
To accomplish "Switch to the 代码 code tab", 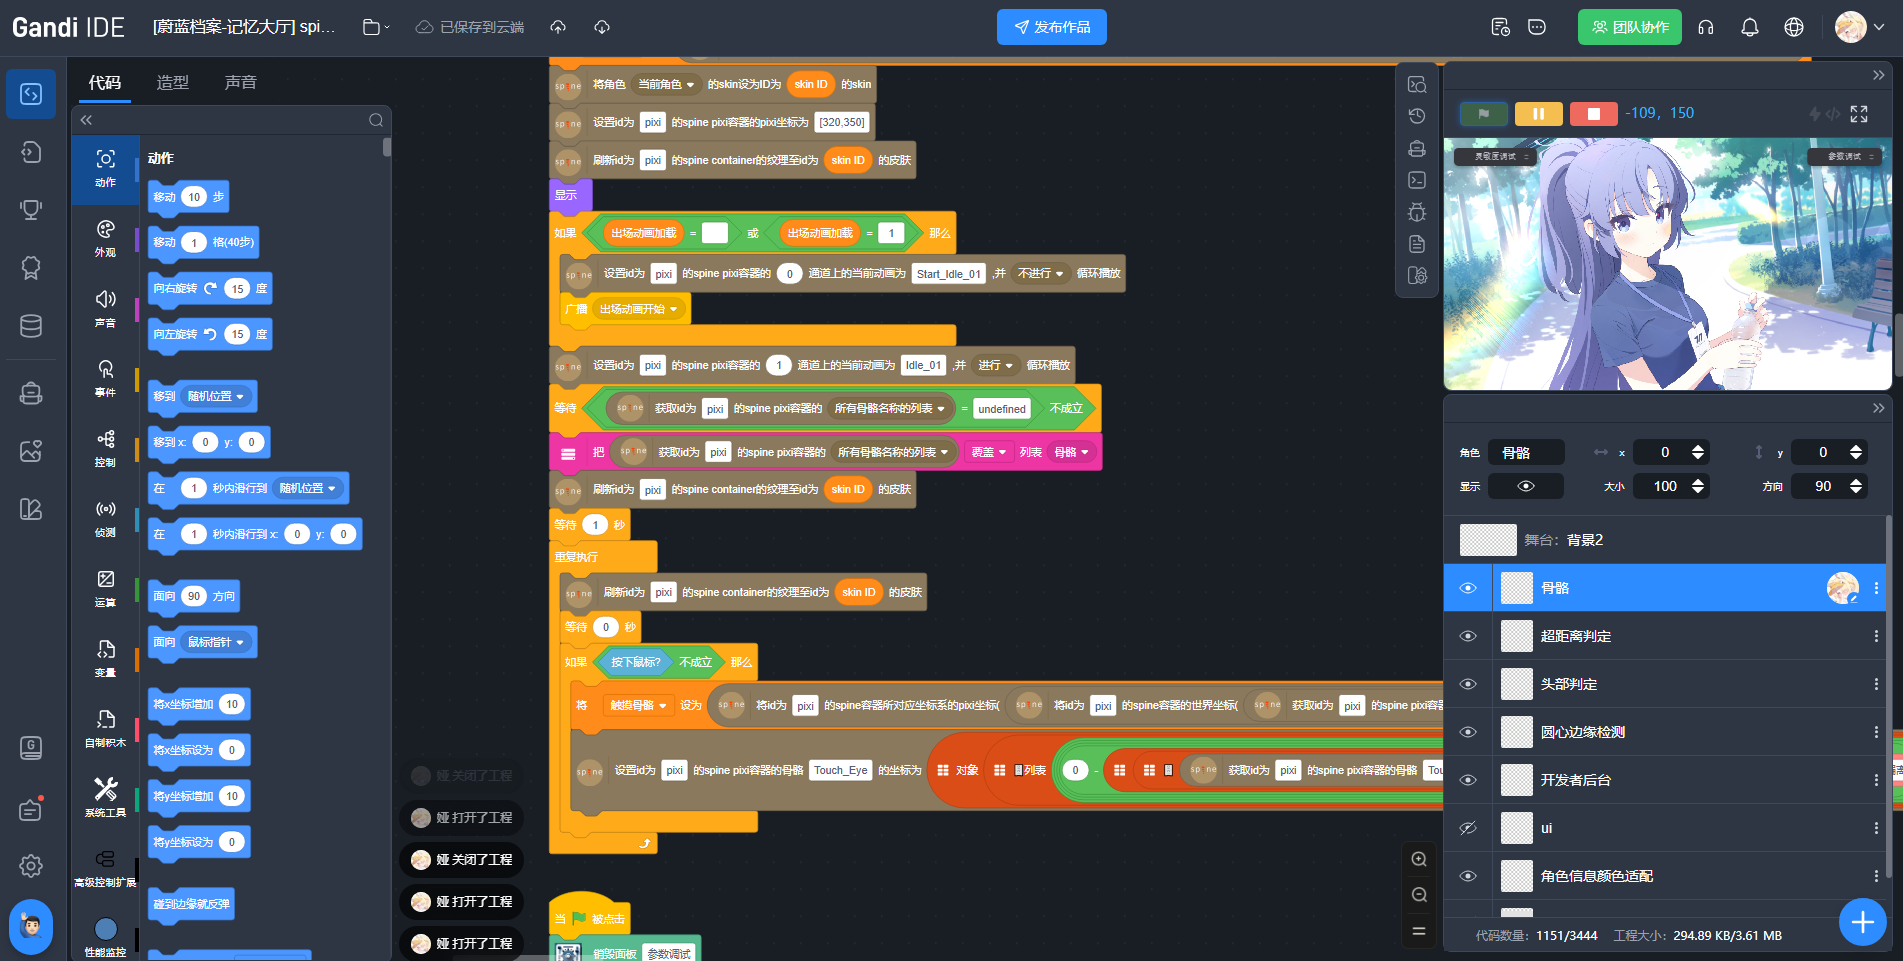I will click(105, 83).
